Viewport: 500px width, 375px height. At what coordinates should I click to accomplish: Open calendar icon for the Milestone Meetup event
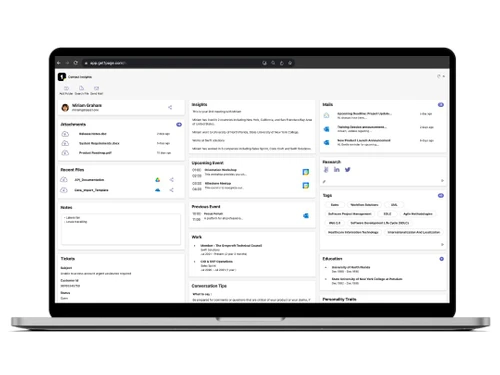tap(306, 185)
